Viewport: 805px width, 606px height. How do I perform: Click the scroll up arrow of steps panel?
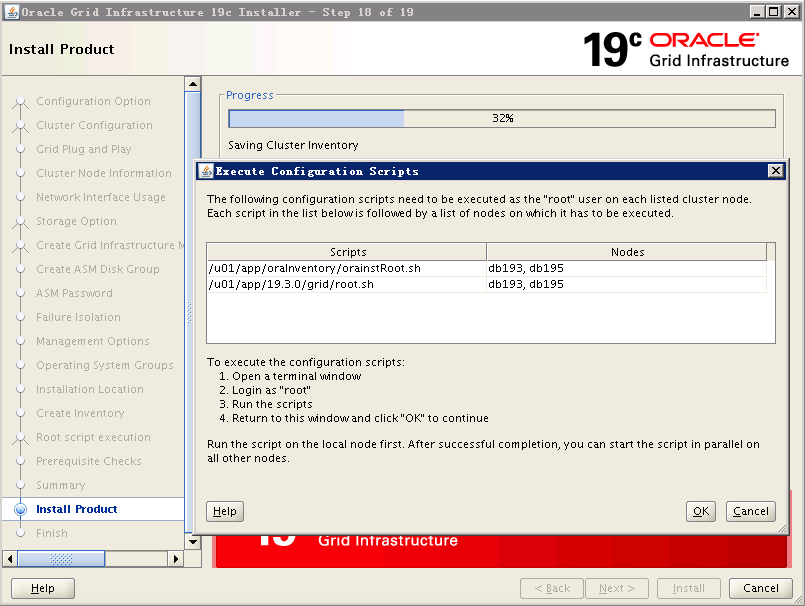click(193, 84)
